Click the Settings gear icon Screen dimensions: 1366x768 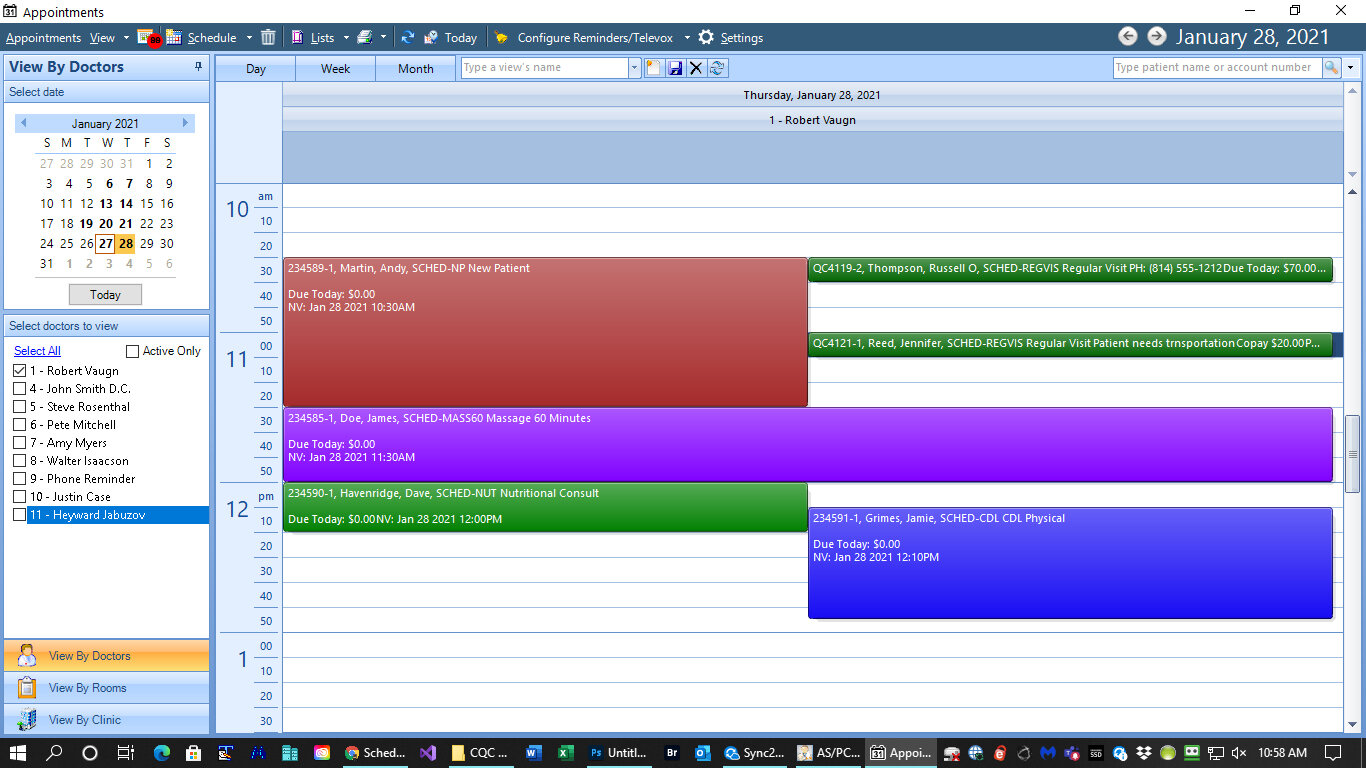pyautogui.click(x=706, y=37)
